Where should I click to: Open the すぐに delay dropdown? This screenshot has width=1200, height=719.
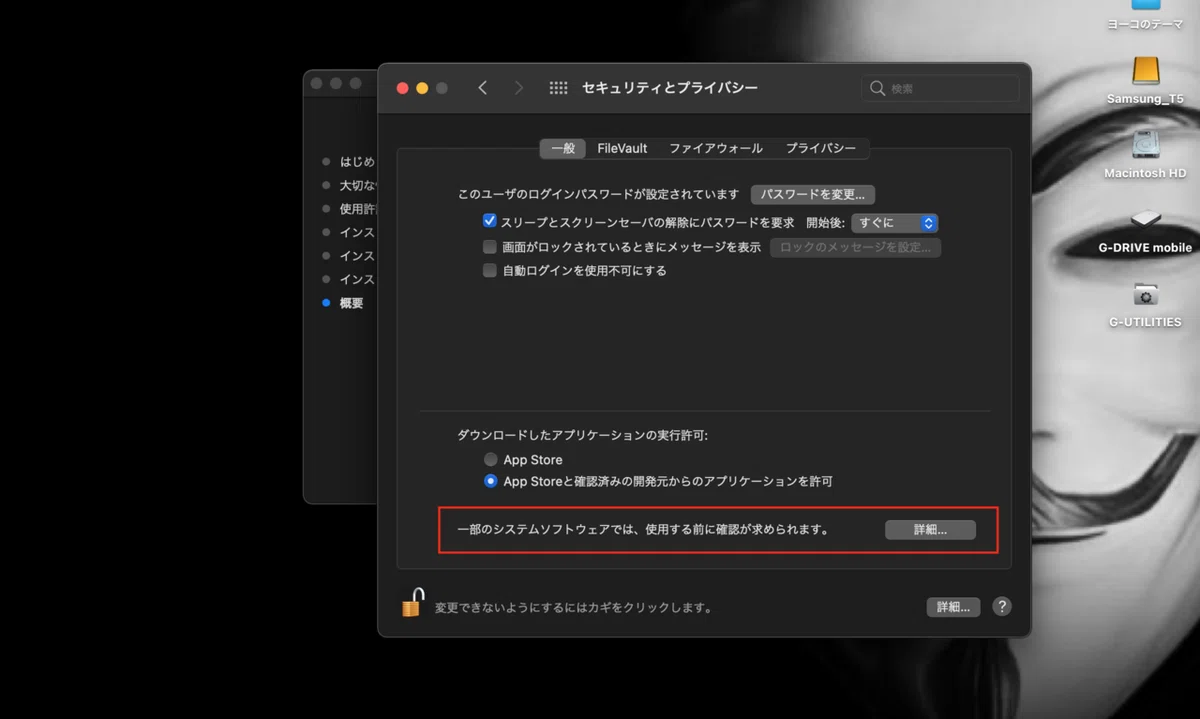pos(894,223)
